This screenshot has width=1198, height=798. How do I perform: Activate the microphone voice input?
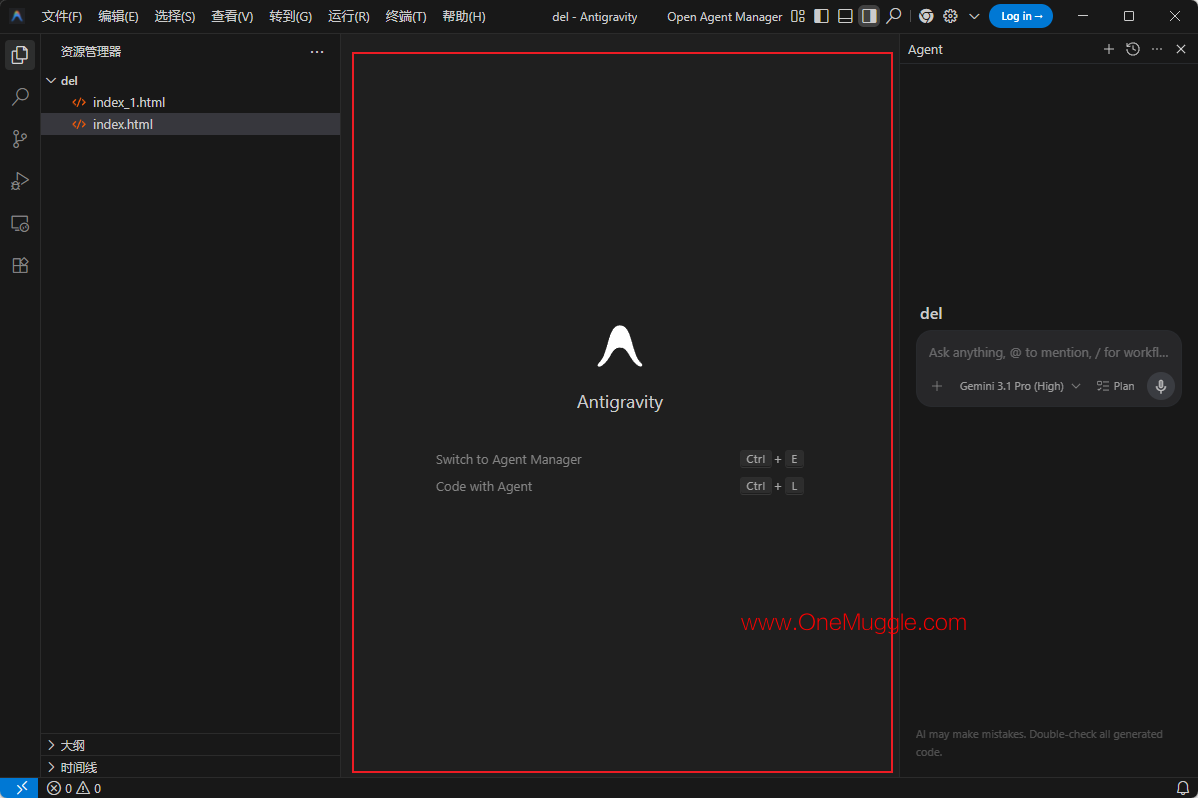[x=1161, y=386]
